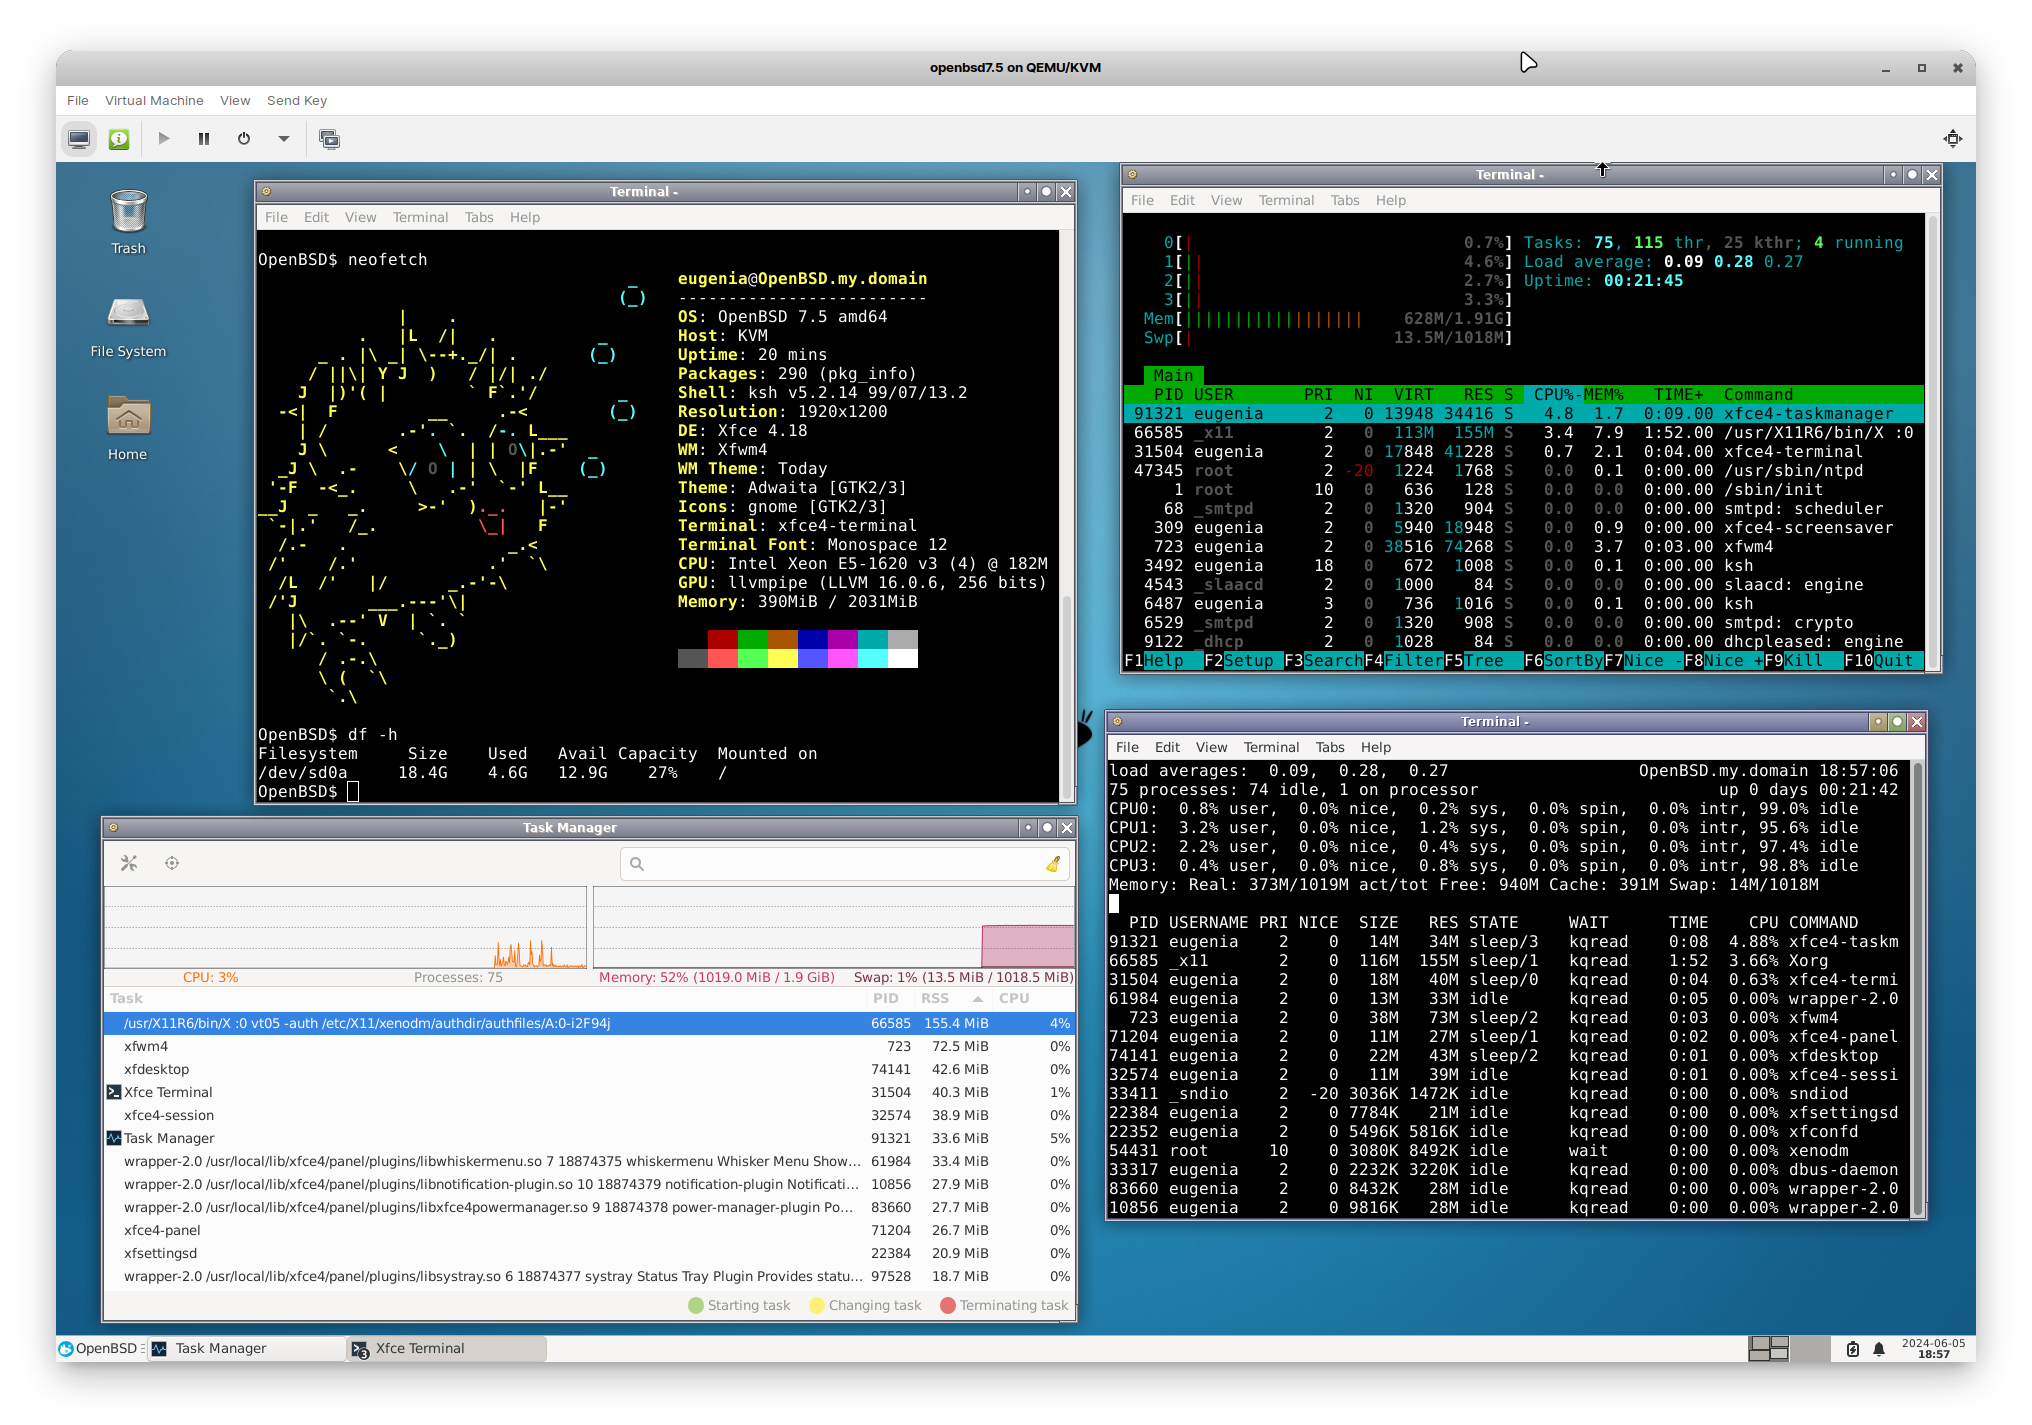2032x1425 pixels.
Task: Expand the shutdown options dropdown arrow
Action: [284, 139]
